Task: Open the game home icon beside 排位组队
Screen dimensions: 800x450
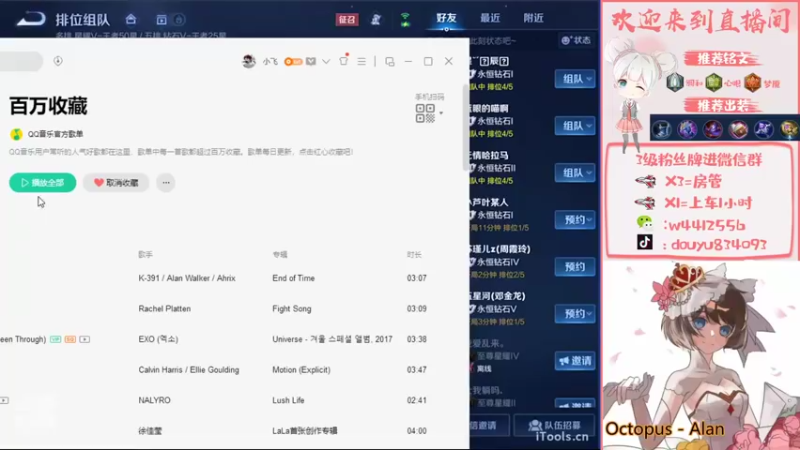Action: pyautogui.click(x=131, y=19)
